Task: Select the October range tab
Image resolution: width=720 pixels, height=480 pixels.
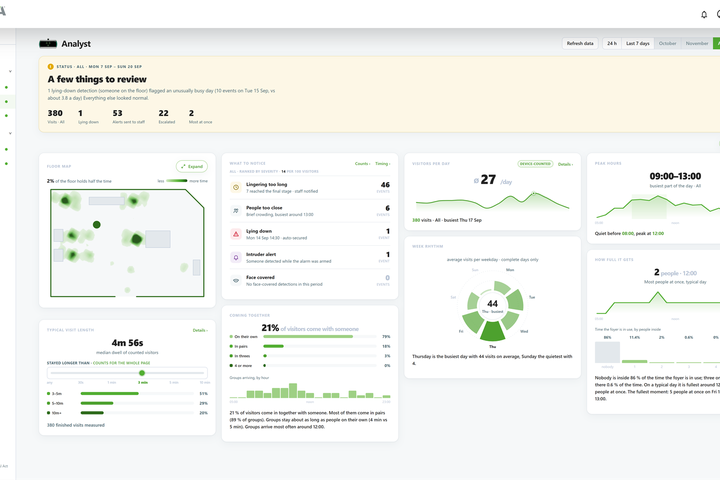Action: [x=668, y=43]
